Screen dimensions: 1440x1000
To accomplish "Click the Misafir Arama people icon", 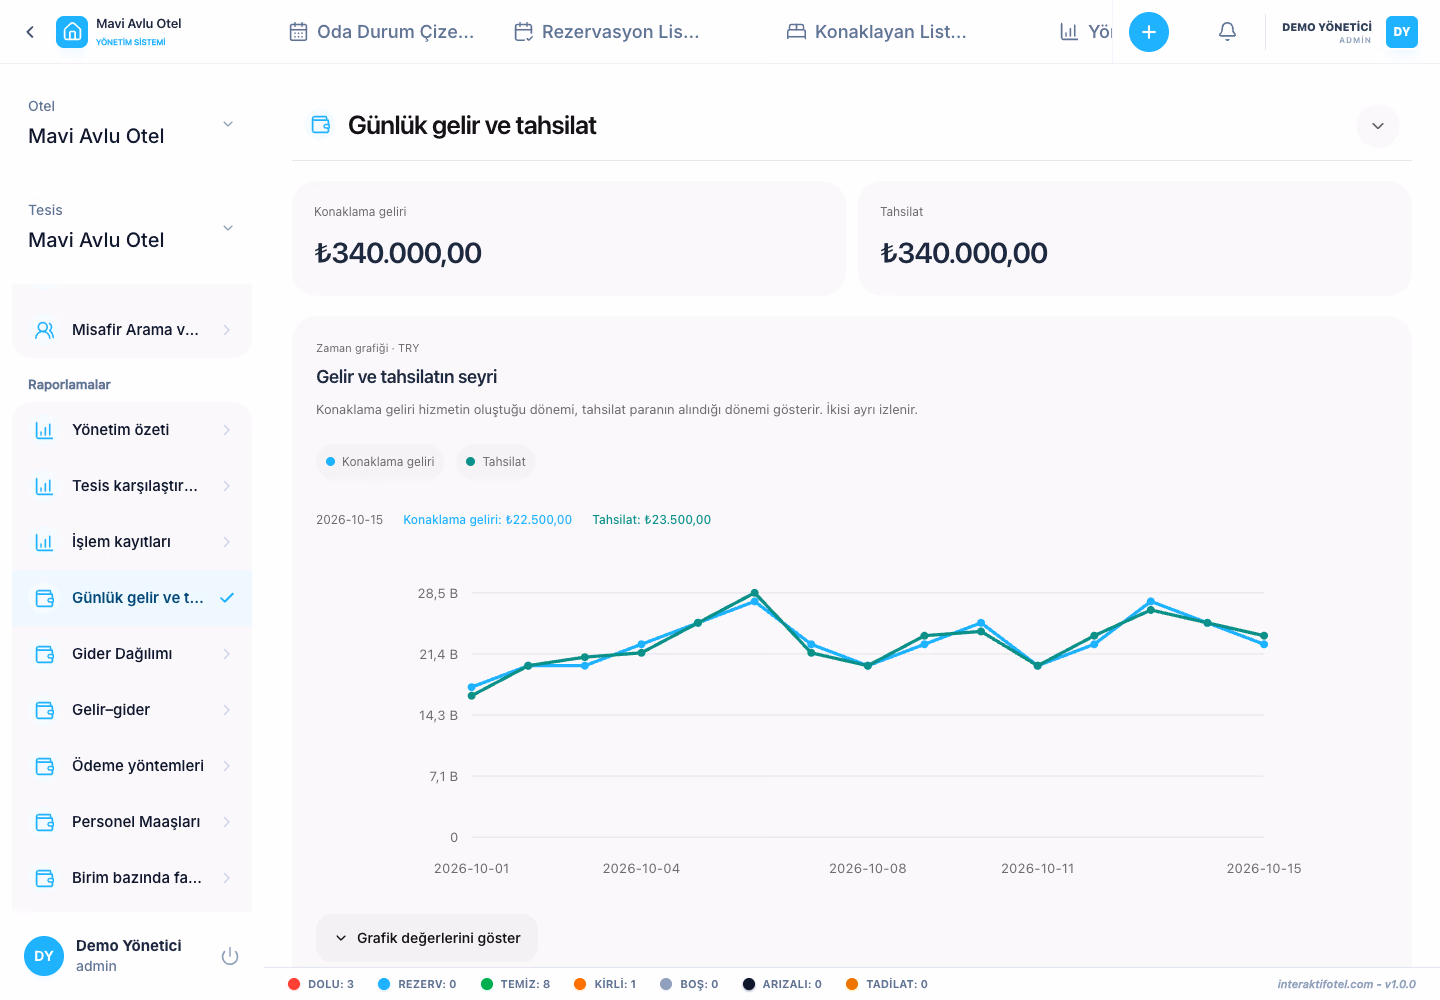I will click(45, 330).
